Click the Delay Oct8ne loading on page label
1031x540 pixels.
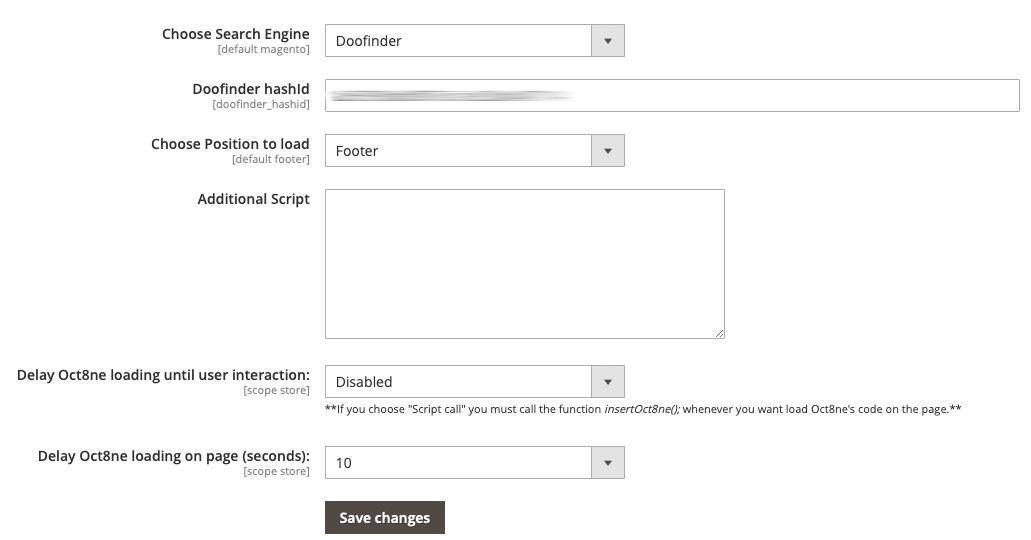click(173, 456)
